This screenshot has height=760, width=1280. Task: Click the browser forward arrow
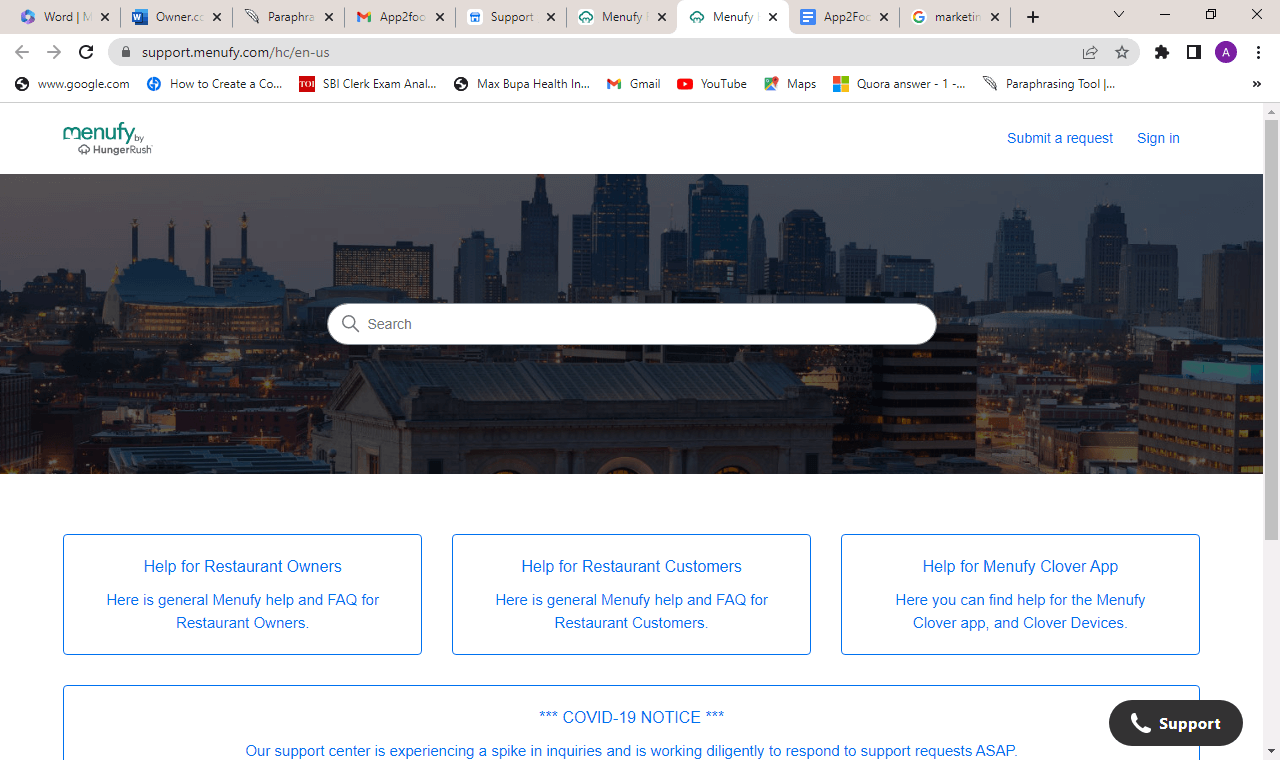(54, 52)
